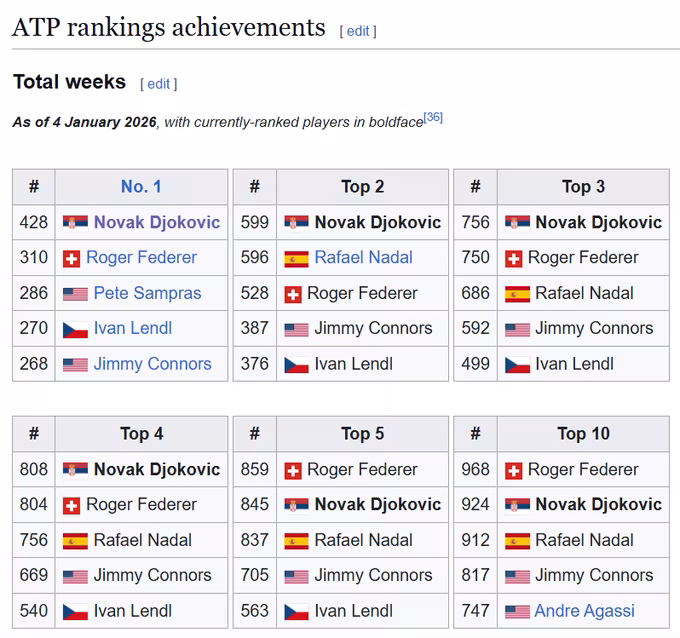
Task: Click the 'As of 4 January 2026' text
Action: [x=85, y=122]
